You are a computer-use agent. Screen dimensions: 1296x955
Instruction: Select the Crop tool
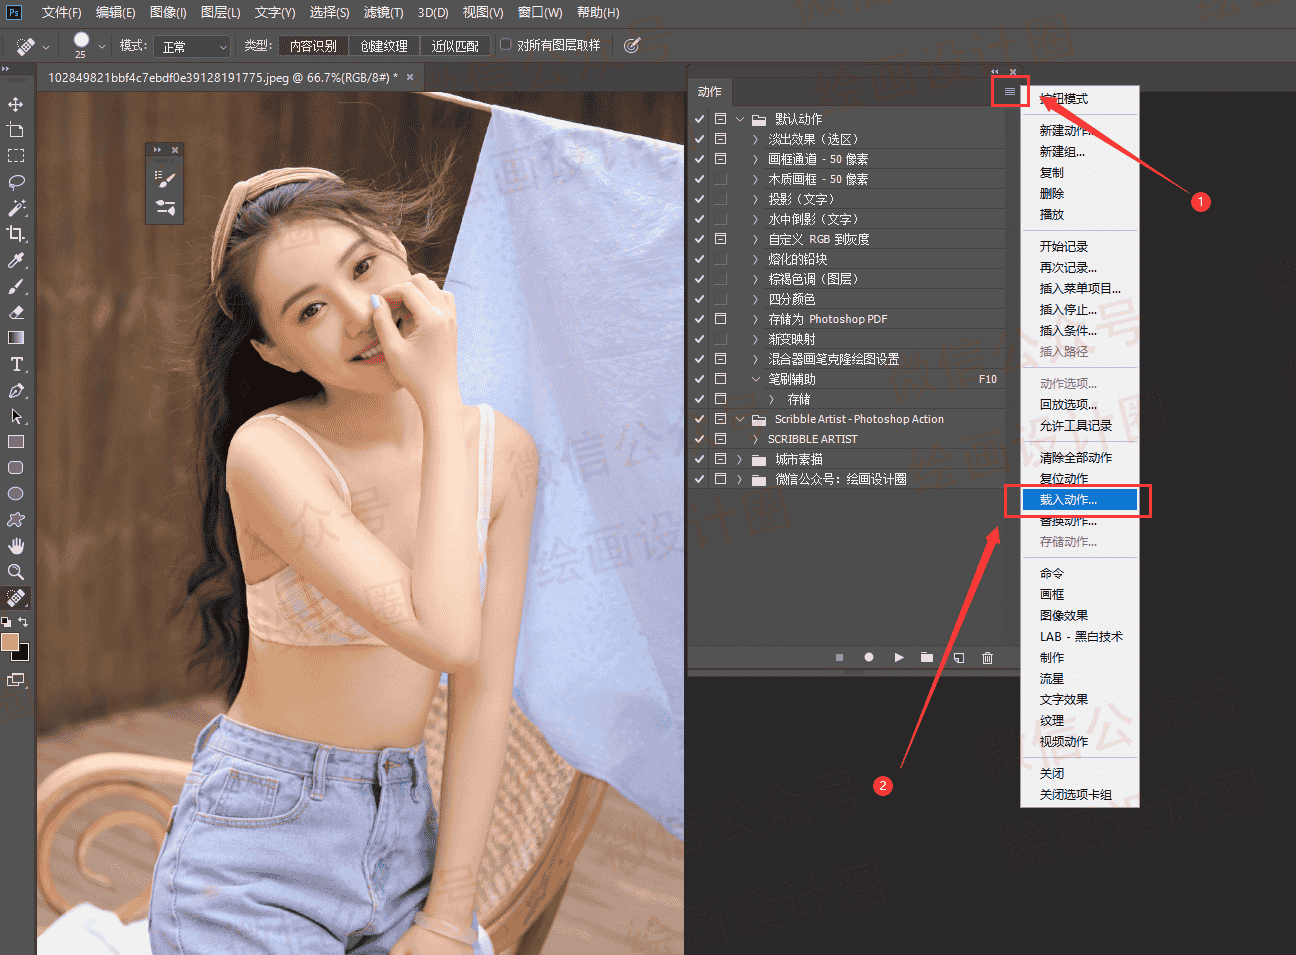pyautogui.click(x=16, y=234)
